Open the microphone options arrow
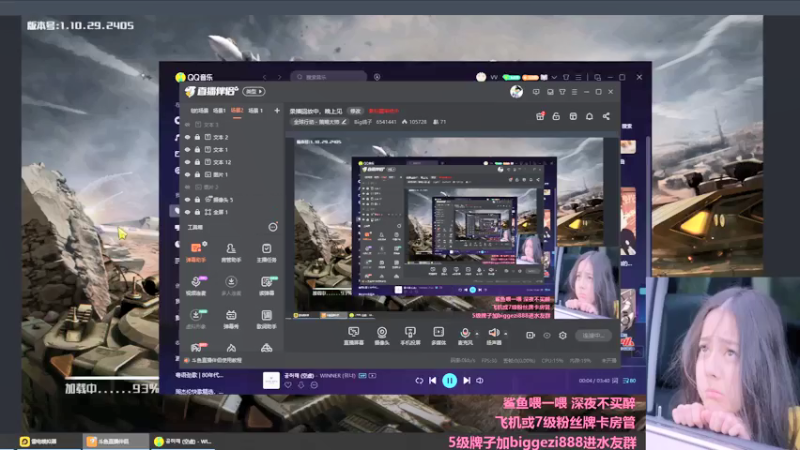800x450 pixels. coord(477,334)
